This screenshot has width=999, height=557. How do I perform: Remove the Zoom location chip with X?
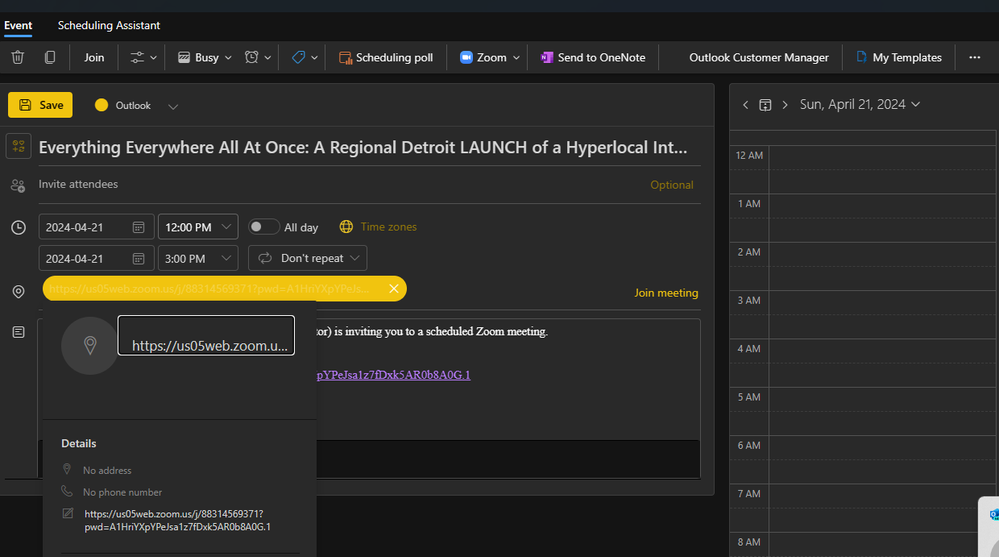click(x=394, y=289)
